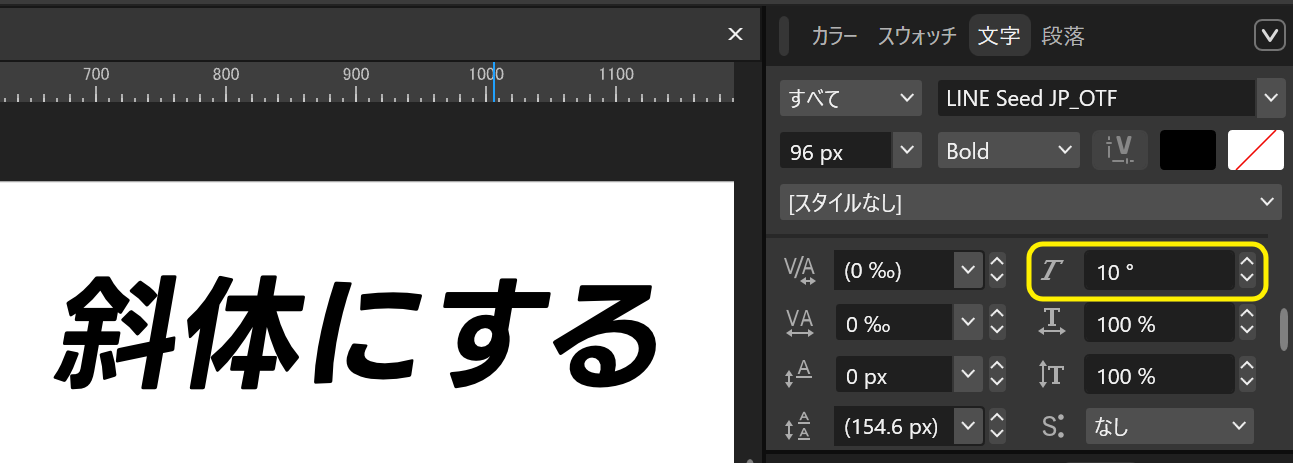1293x463 pixels.
Task: Open the font size dropdown arrow
Action: [x=907, y=151]
